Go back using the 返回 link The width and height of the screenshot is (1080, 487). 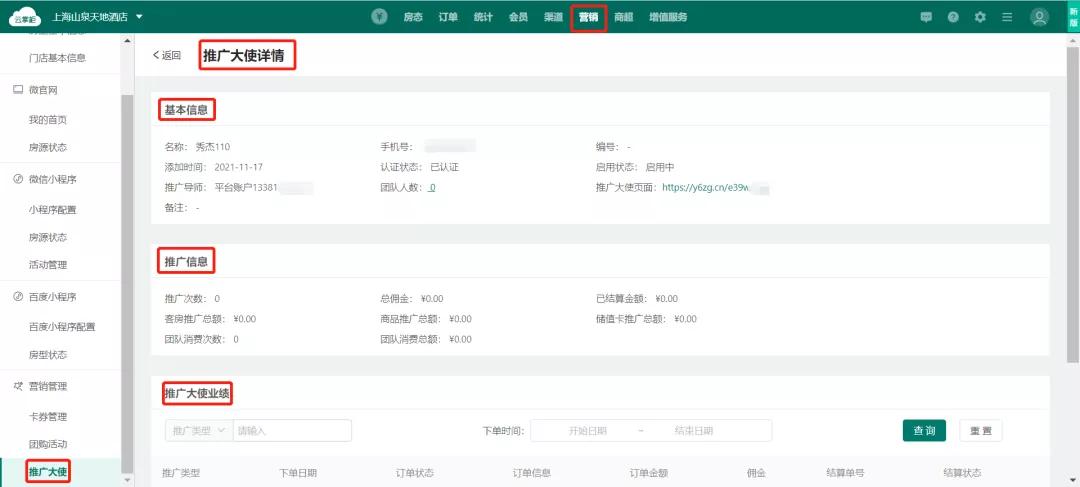coord(167,56)
